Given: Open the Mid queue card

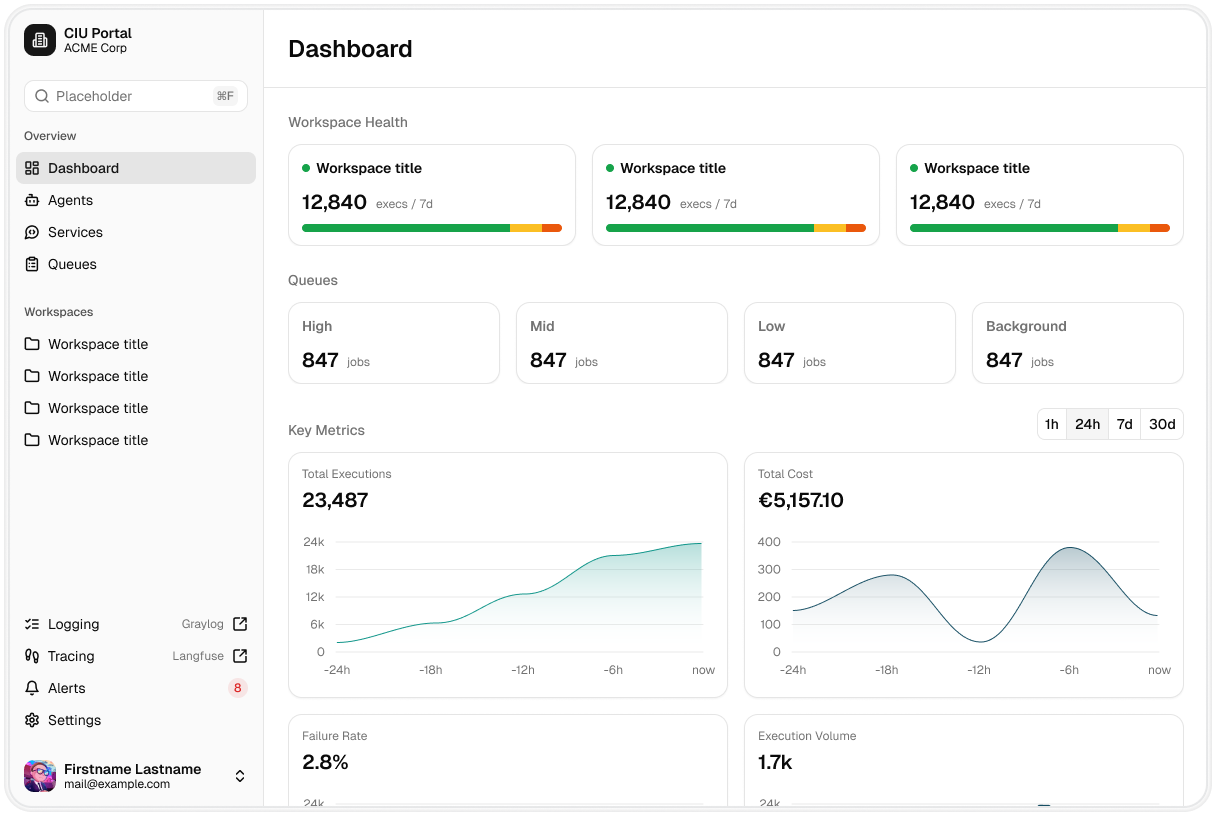Looking at the screenshot, I should tap(622, 343).
